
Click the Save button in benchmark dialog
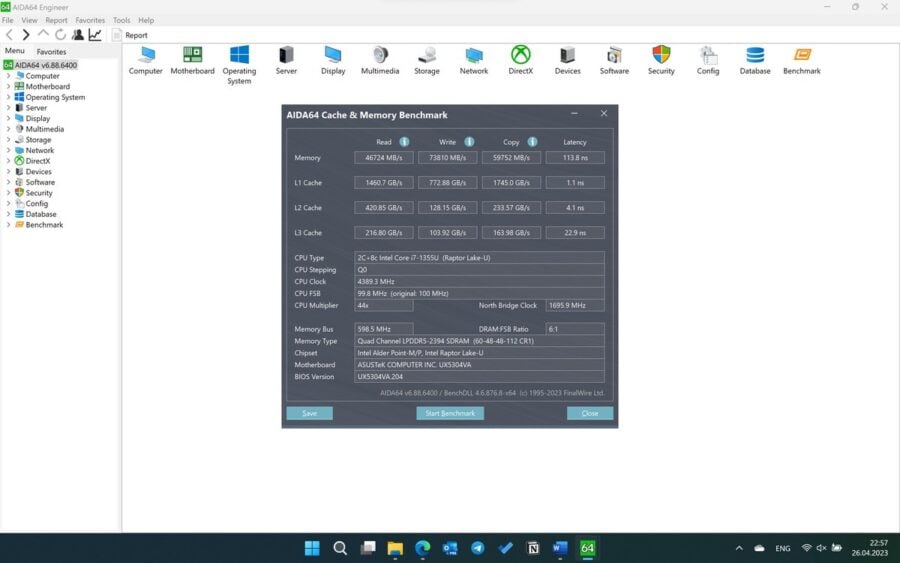[309, 413]
